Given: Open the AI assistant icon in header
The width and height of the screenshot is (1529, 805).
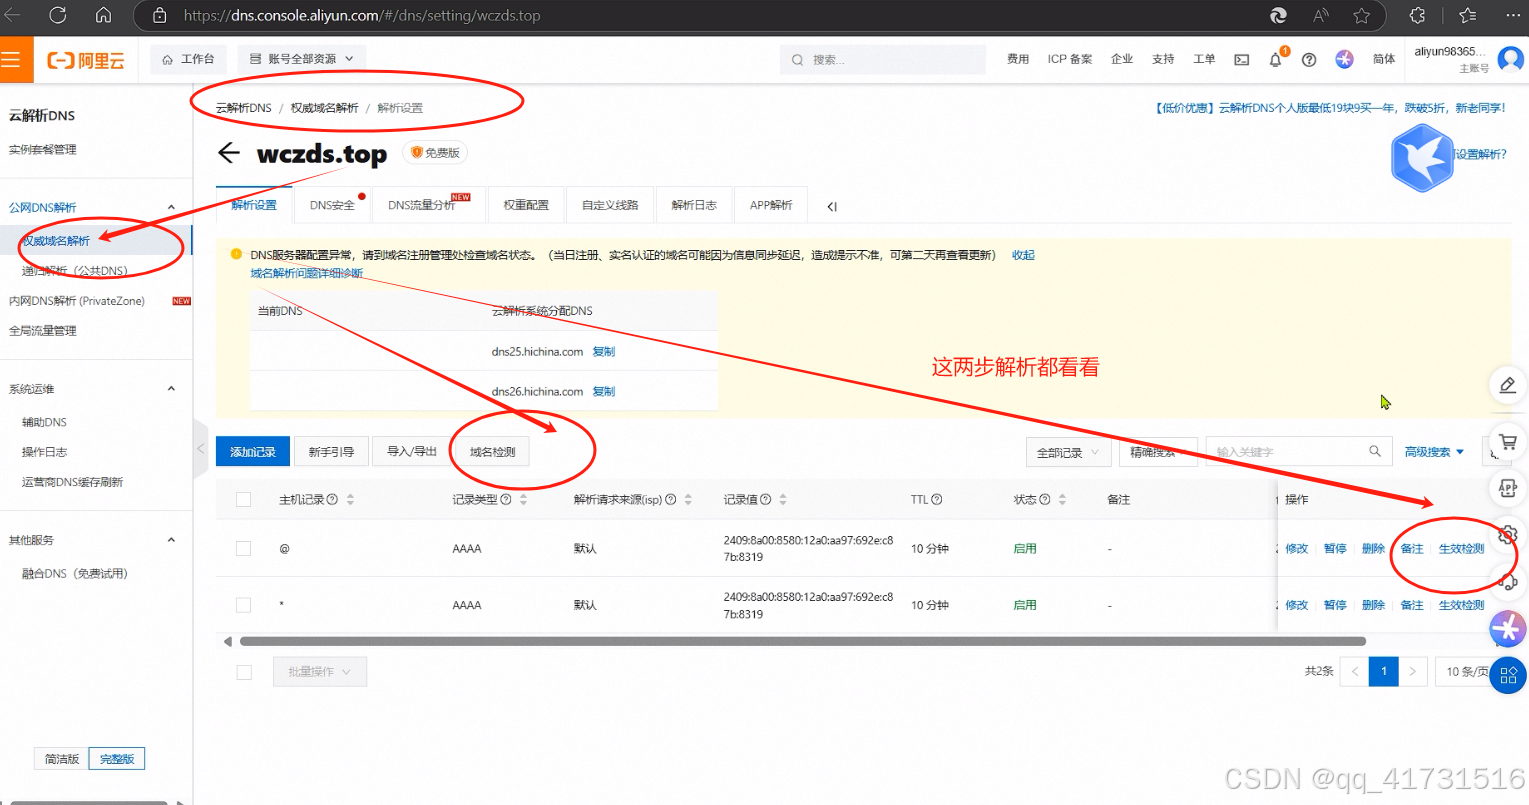Looking at the screenshot, I should 1344,60.
